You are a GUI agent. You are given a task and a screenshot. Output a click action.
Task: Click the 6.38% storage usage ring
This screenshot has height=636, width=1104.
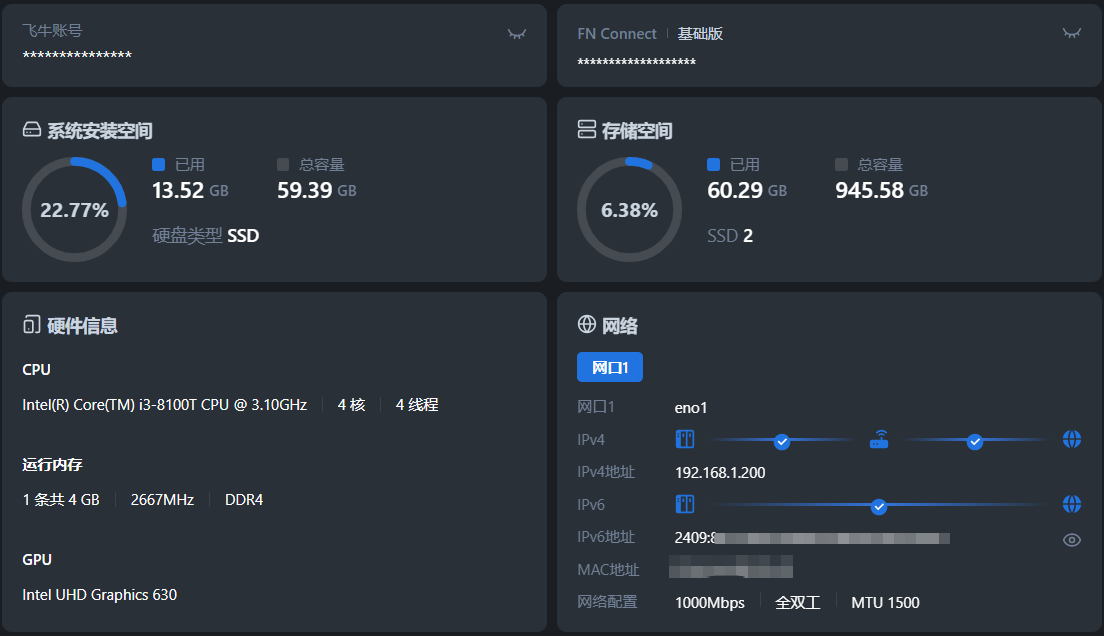coord(629,210)
